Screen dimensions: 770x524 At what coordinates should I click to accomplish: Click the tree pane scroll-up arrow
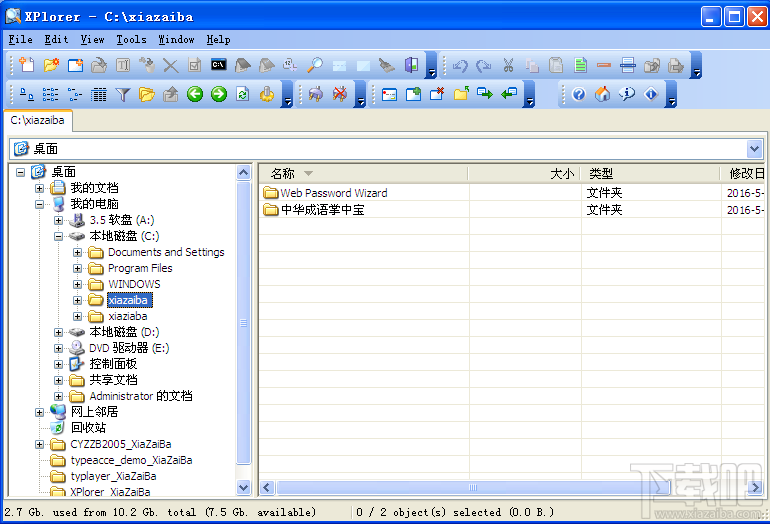pyautogui.click(x=244, y=172)
